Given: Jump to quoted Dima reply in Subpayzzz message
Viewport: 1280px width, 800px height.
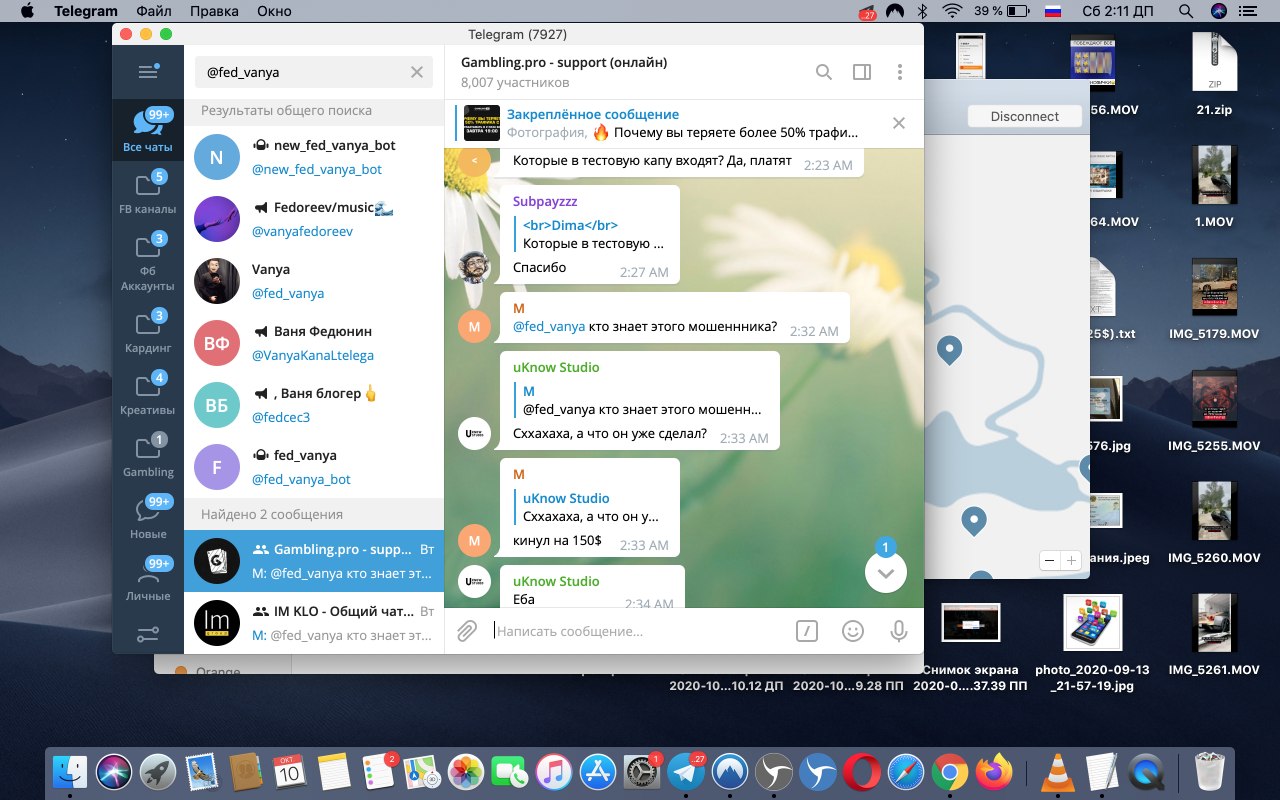Looking at the screenshot, I should (592, 234).
